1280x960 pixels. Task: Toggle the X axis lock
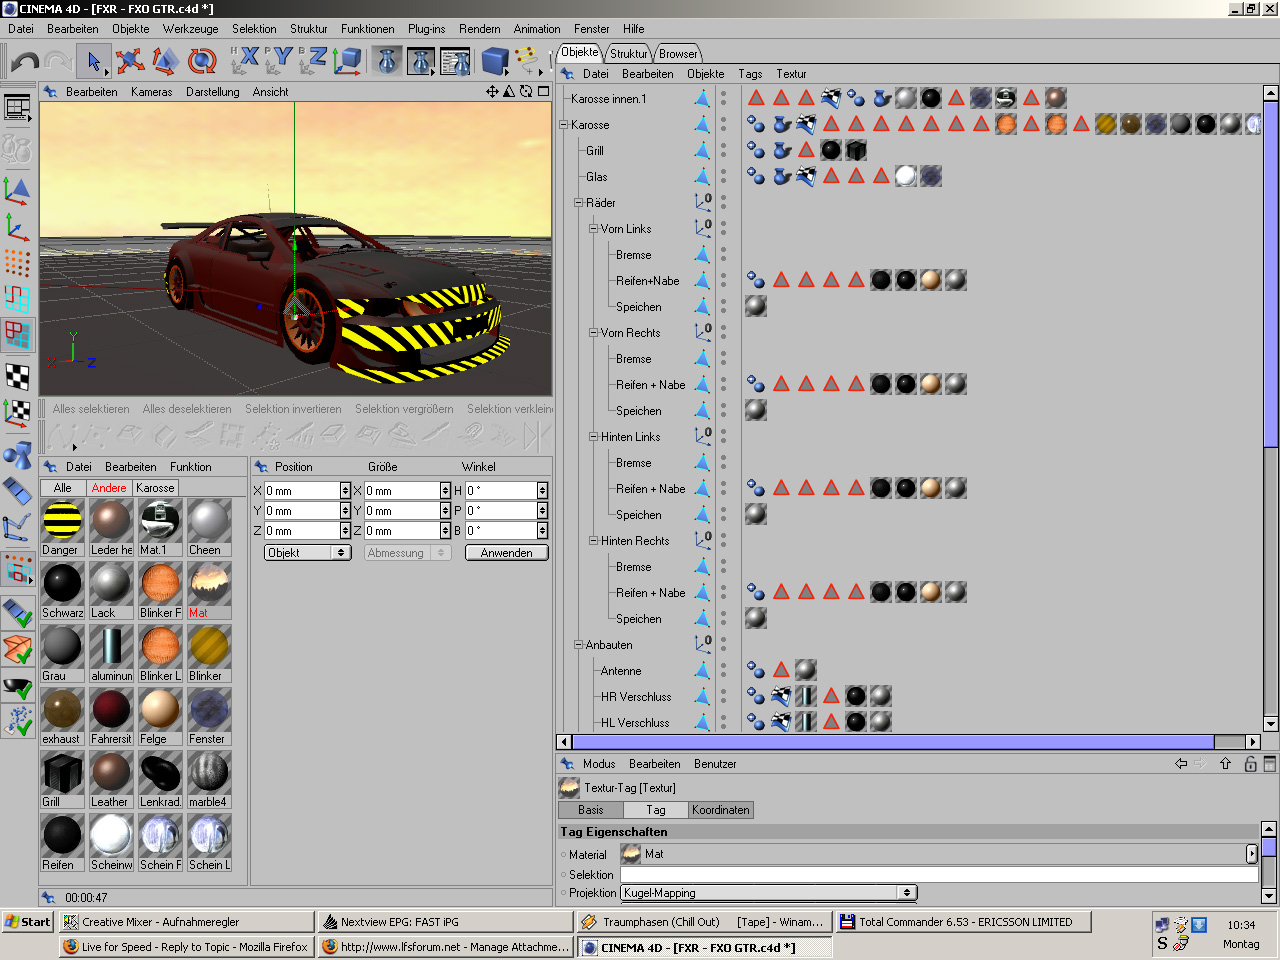246,60
